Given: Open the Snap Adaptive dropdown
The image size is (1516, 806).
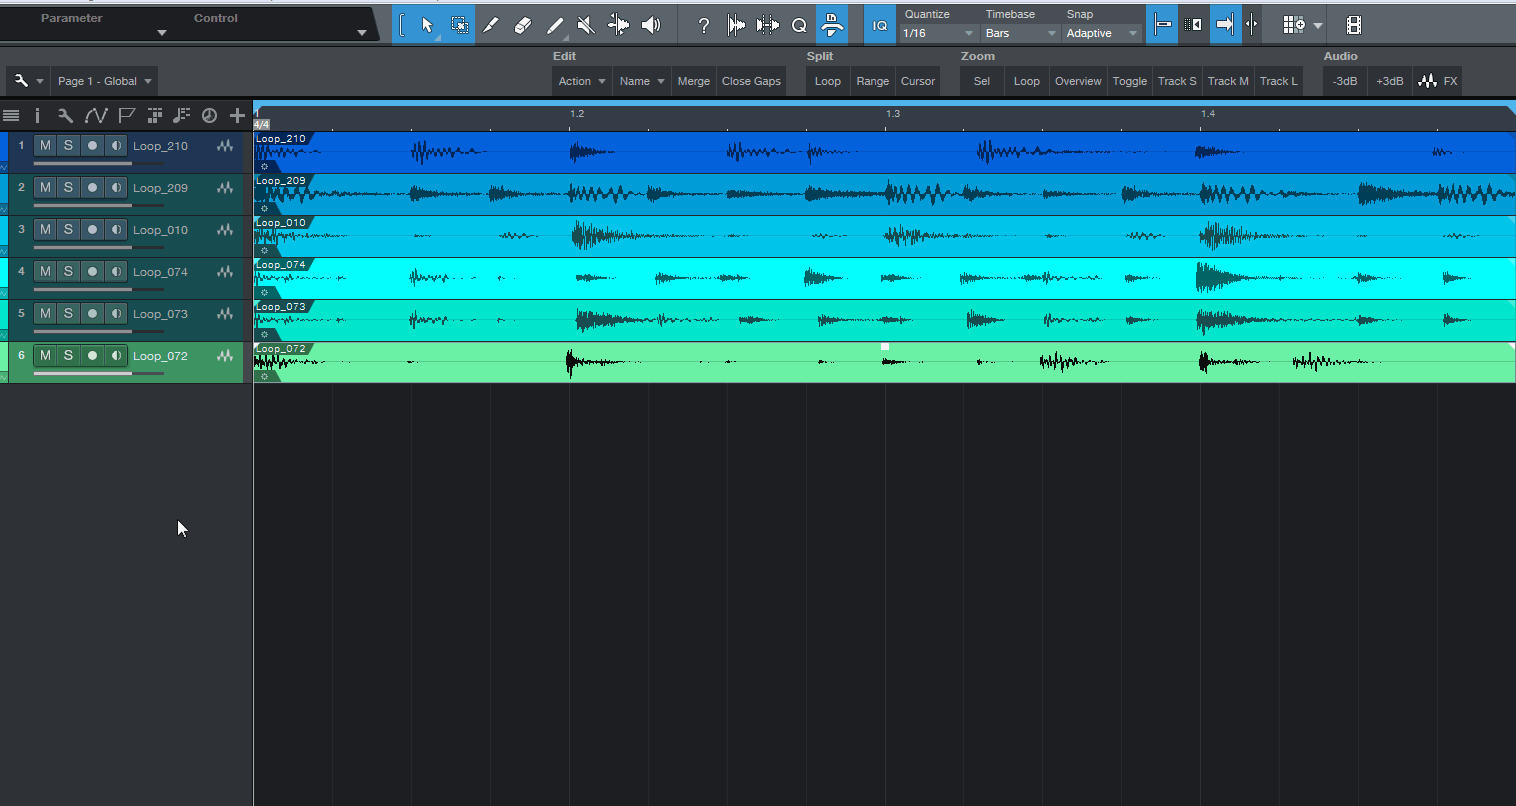Looking at the screenshot, I should pos(1102,33).
